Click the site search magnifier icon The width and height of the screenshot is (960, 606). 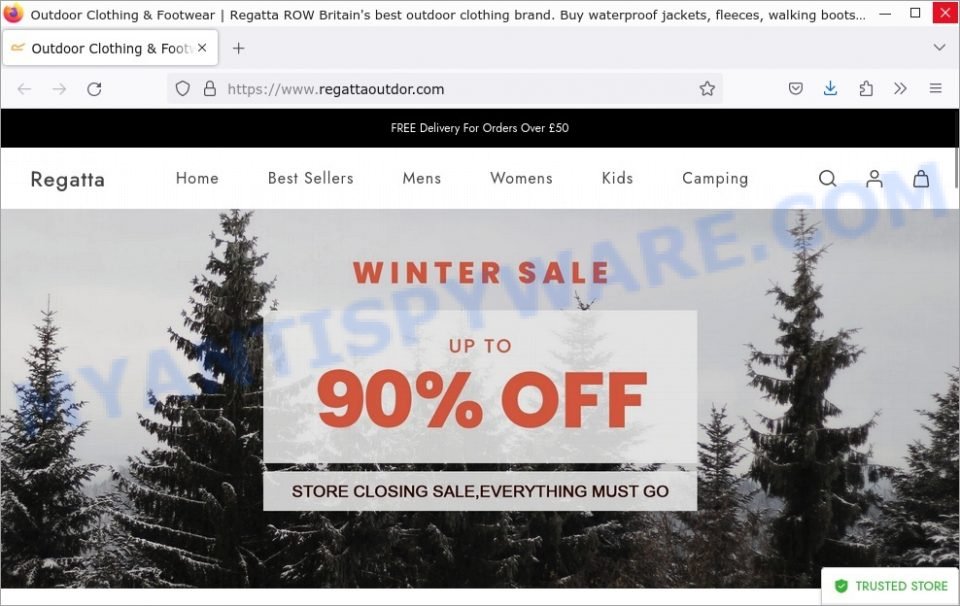tap(827, 178)
